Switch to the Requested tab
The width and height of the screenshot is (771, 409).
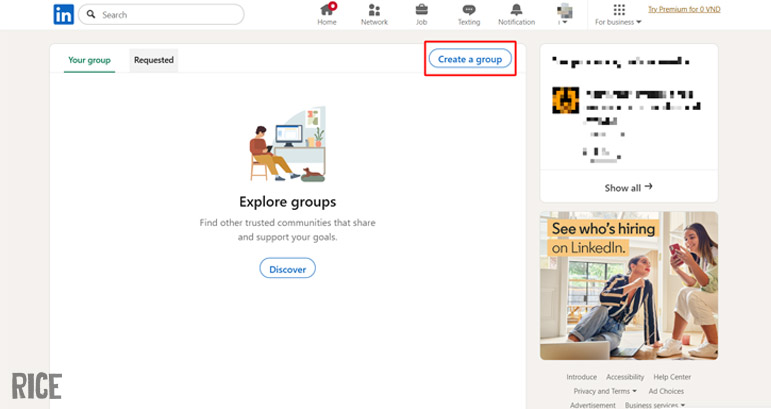[x=153, y=60]
